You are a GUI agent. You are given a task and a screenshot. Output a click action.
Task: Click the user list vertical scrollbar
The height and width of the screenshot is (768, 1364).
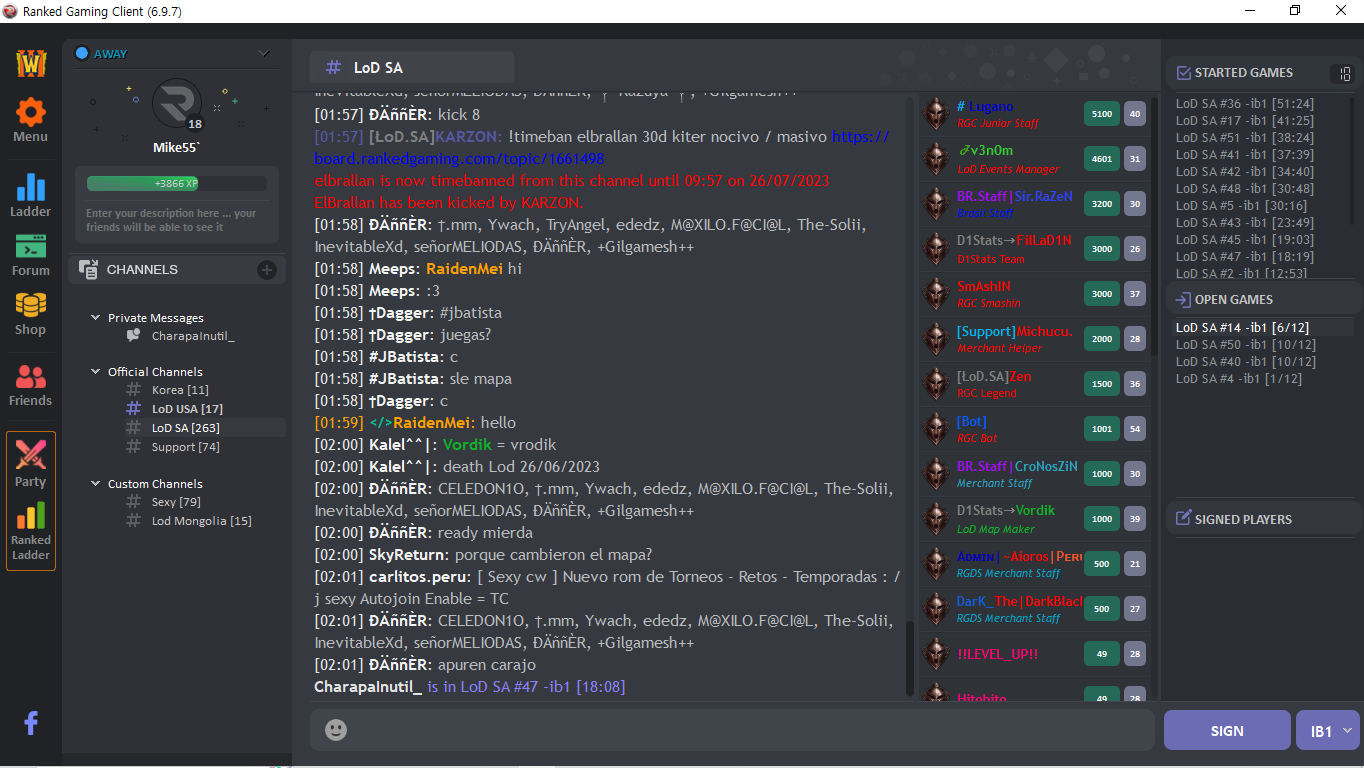pyautogui.click(x=1155, y=225)
